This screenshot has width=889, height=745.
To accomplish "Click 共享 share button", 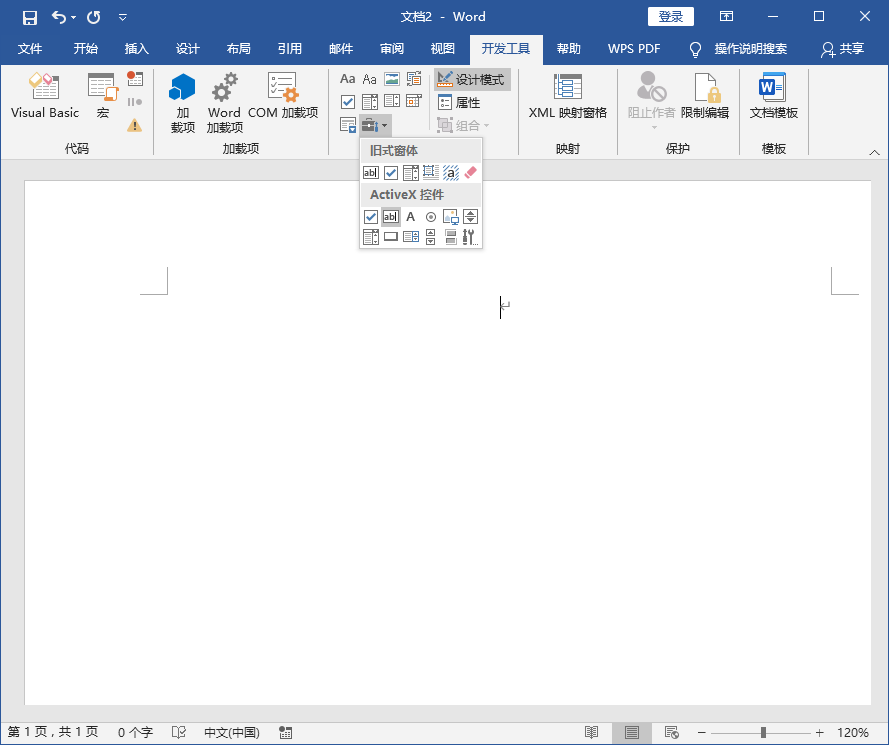I will point(843,49).
